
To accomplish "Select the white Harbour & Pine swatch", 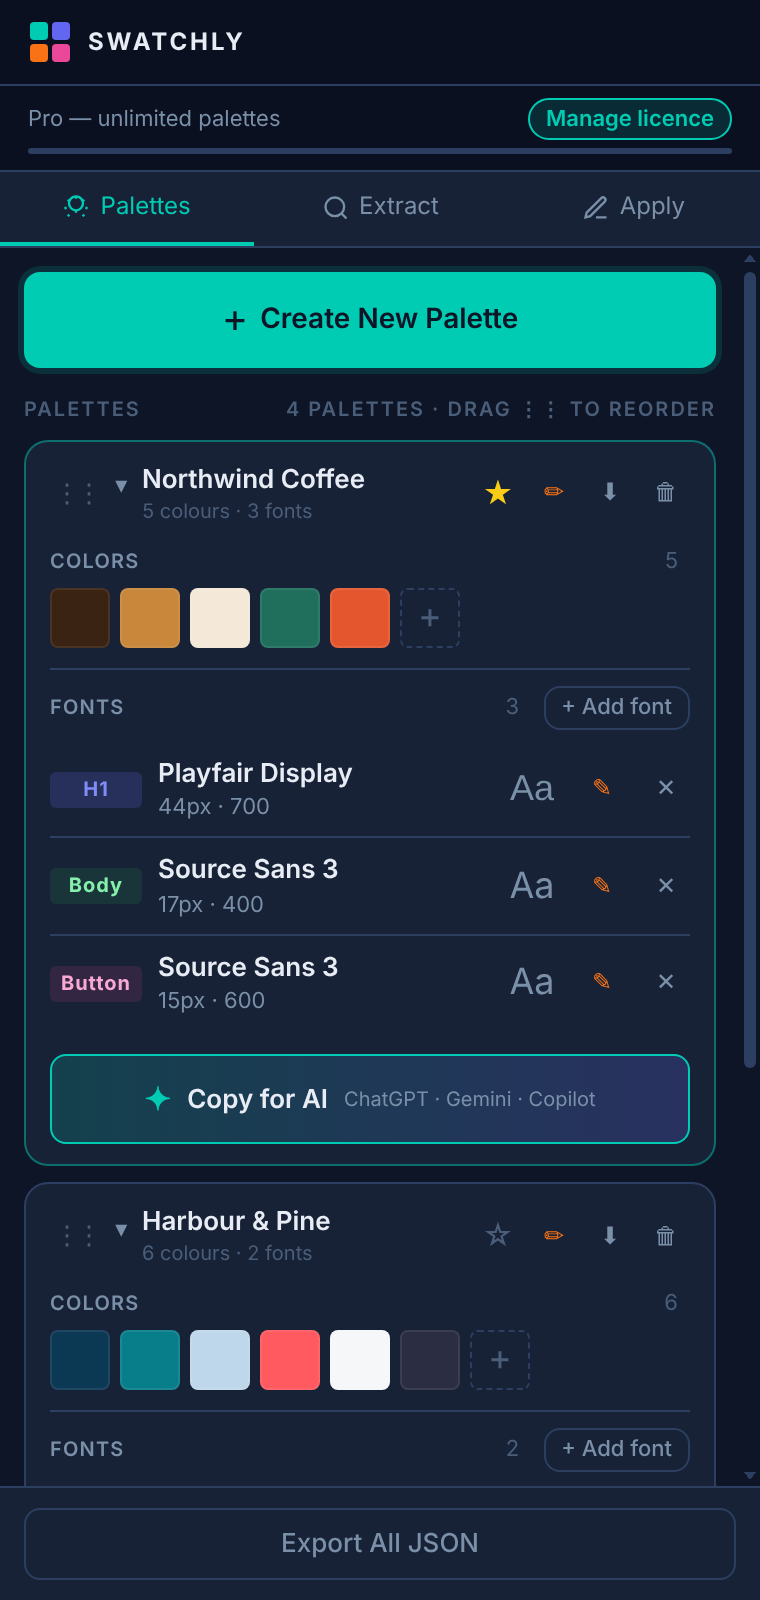I will [360, 1360].
